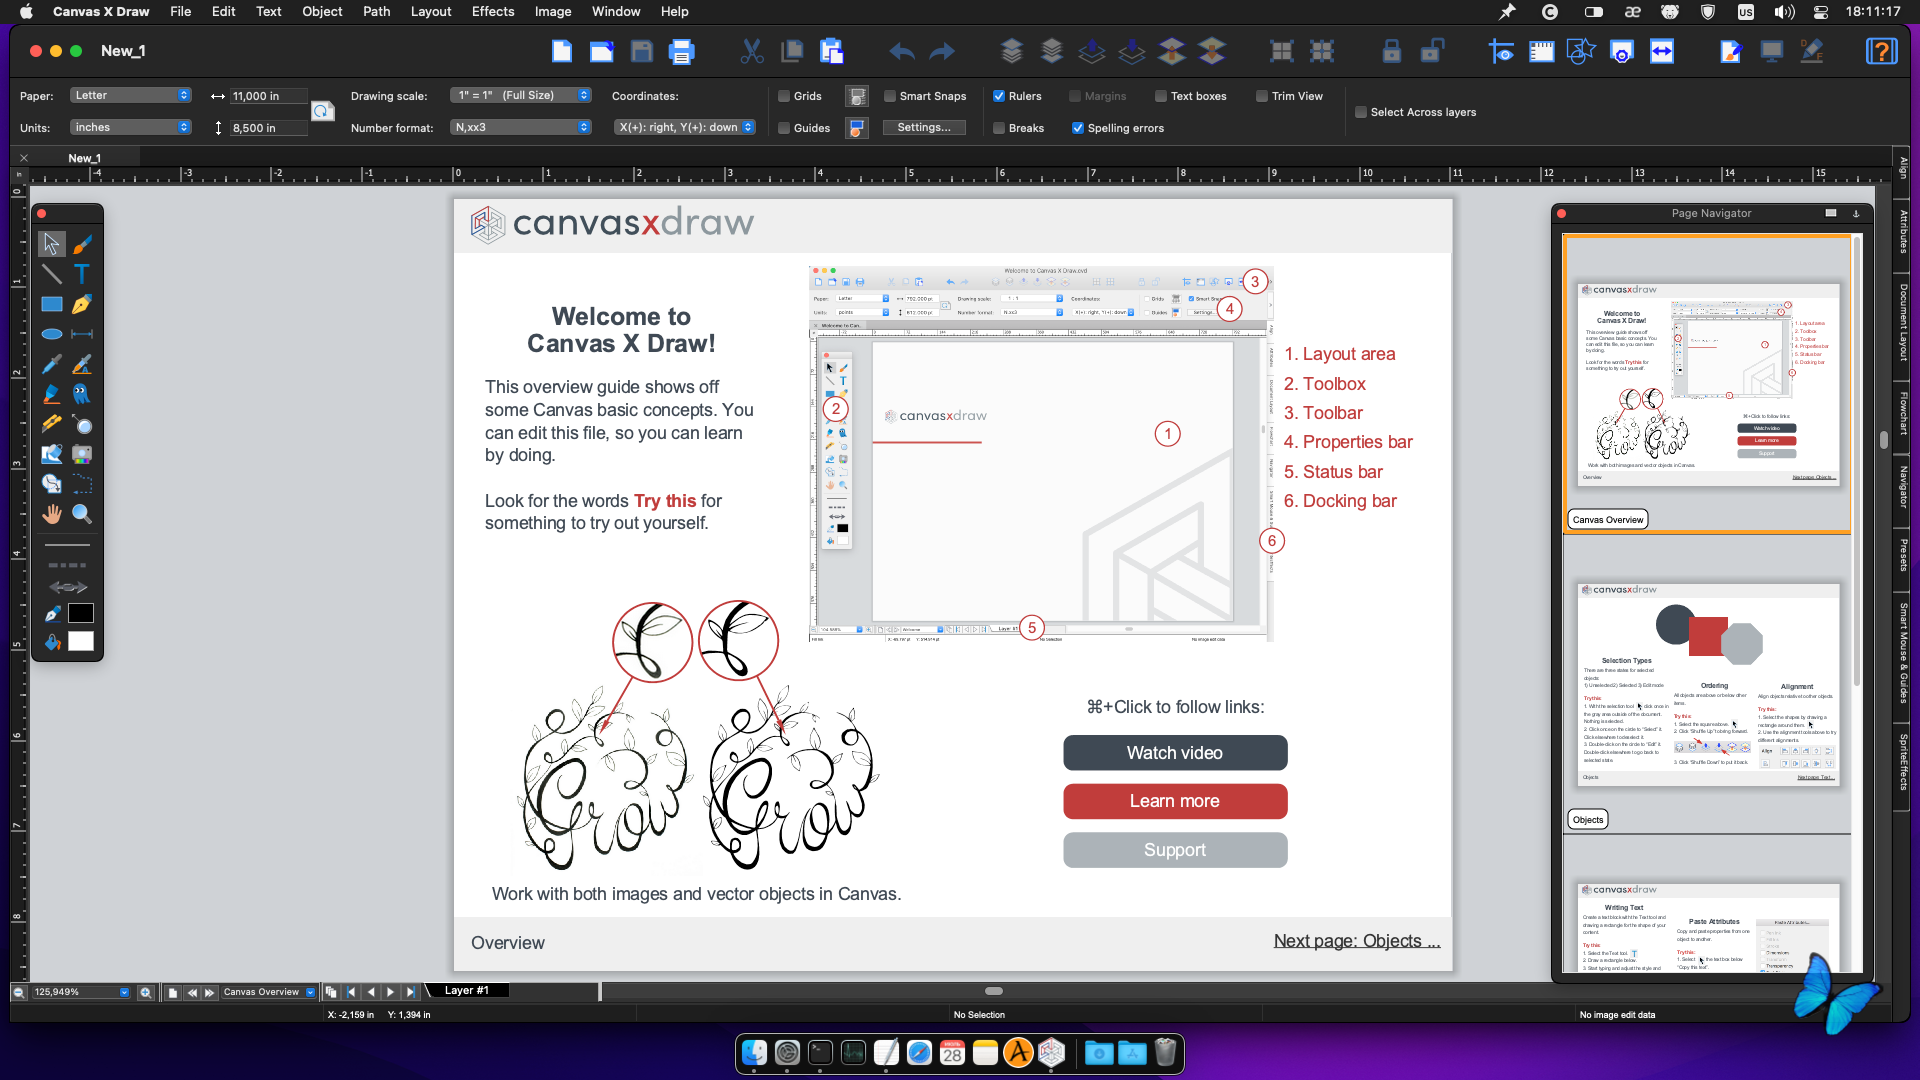Click the Undo arrow icon
The height and width of the screenshot is (1080, 1920).
tap(901, 51)
